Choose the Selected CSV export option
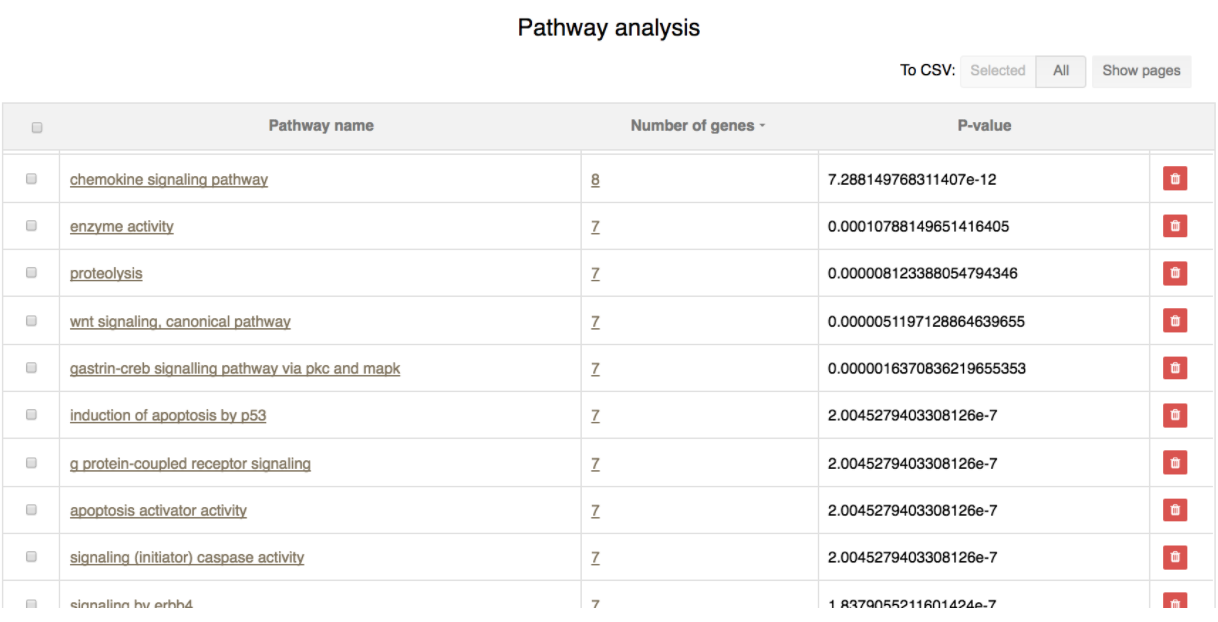Viewport: 1218px width, 622px height. [997, 71]
